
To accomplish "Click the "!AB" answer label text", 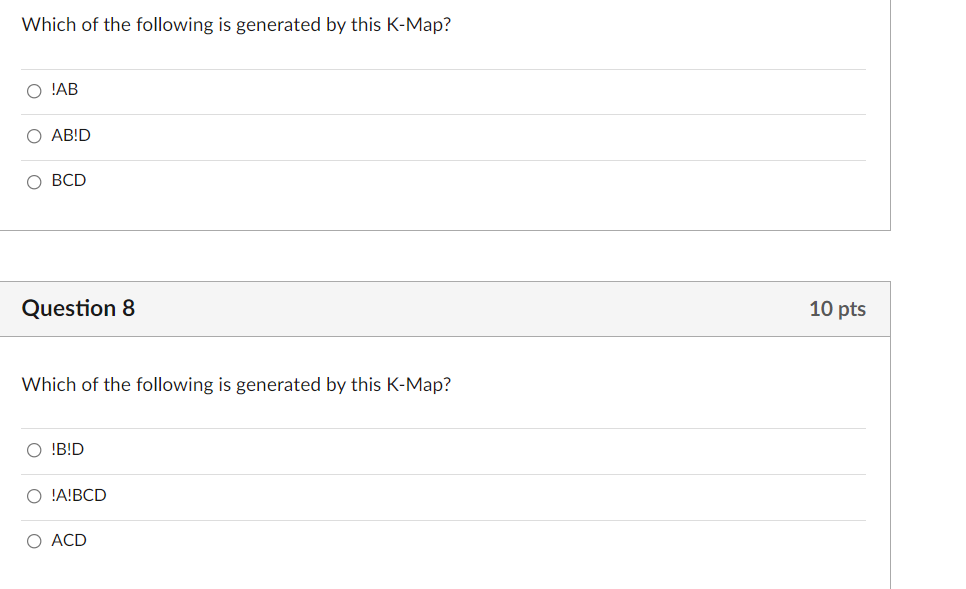I will point(65,90).
